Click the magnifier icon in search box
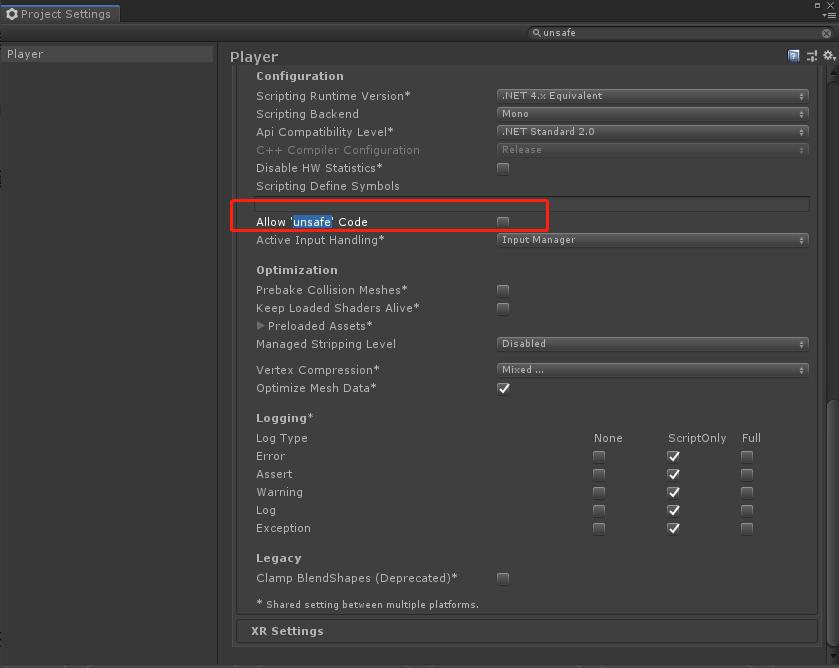 (x=536, y=33)
